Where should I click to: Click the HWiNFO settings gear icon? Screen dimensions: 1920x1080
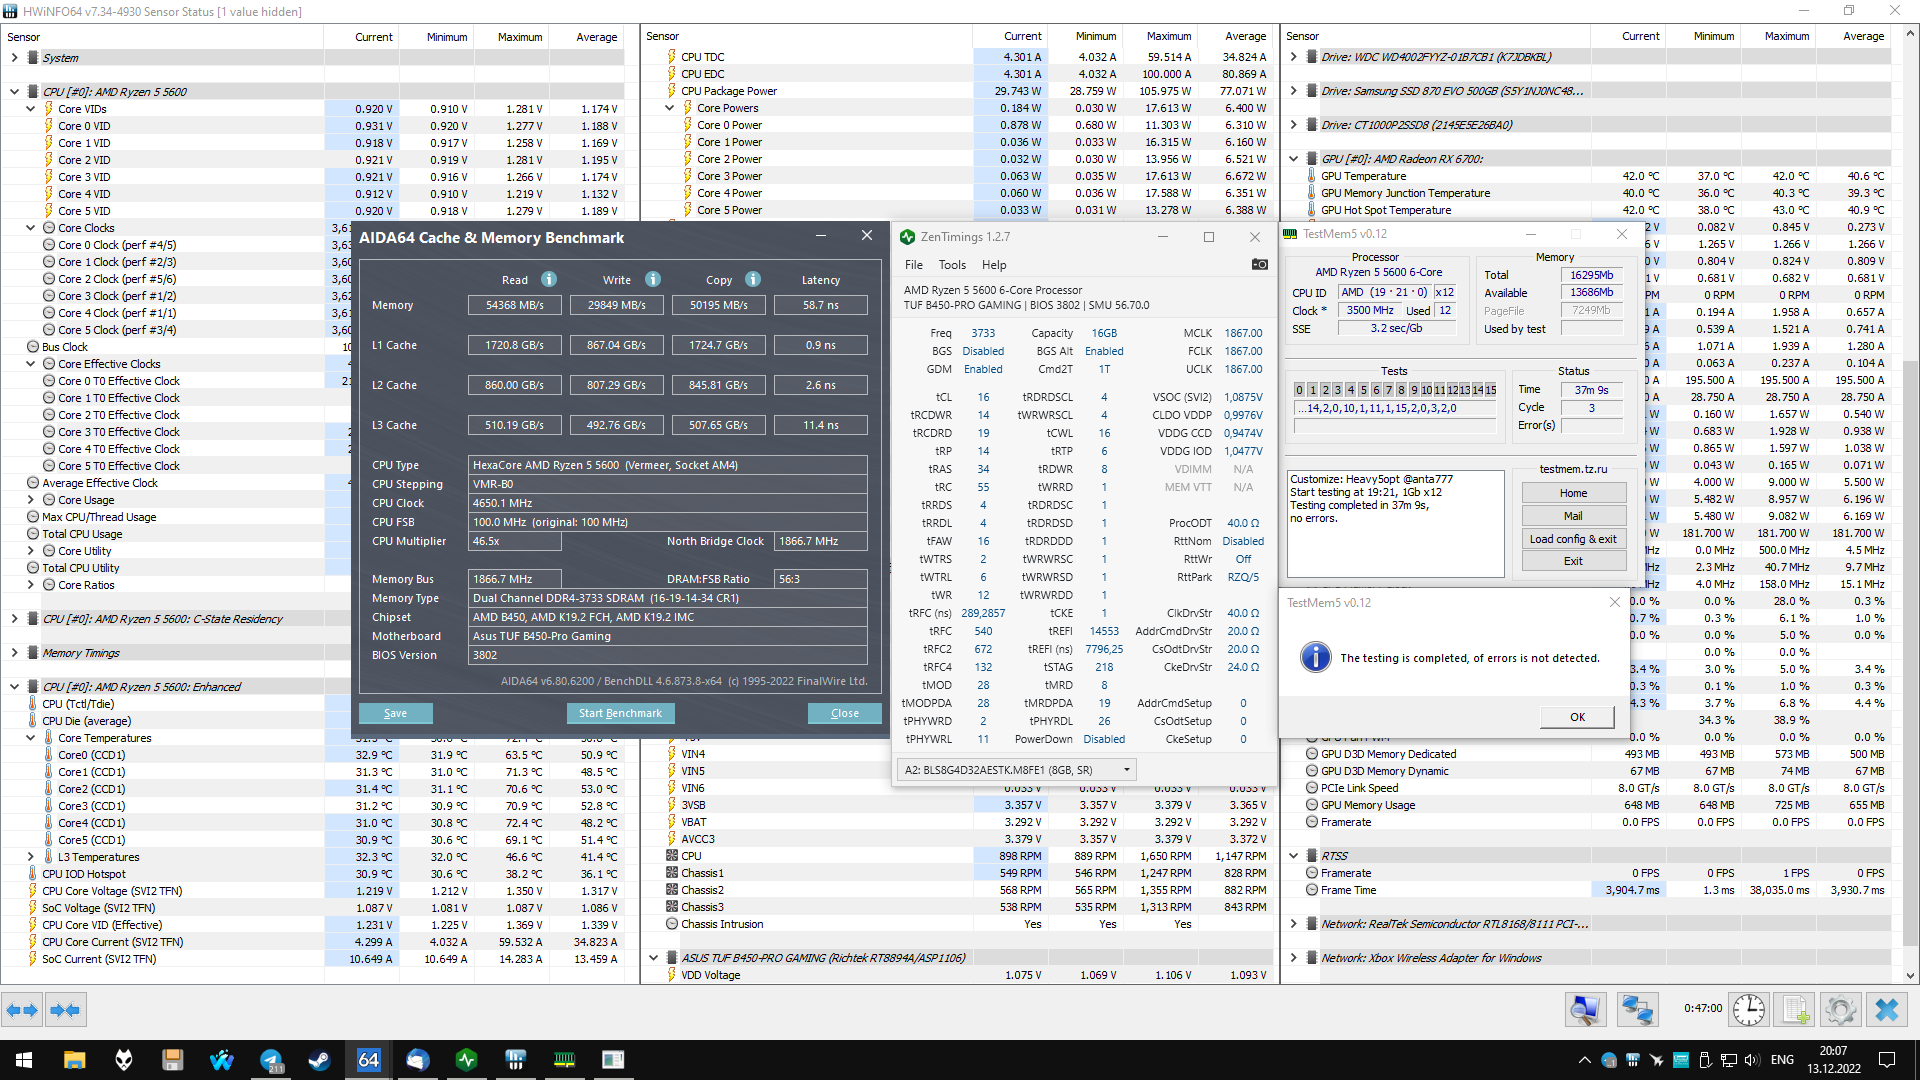click(1840, 1010)
